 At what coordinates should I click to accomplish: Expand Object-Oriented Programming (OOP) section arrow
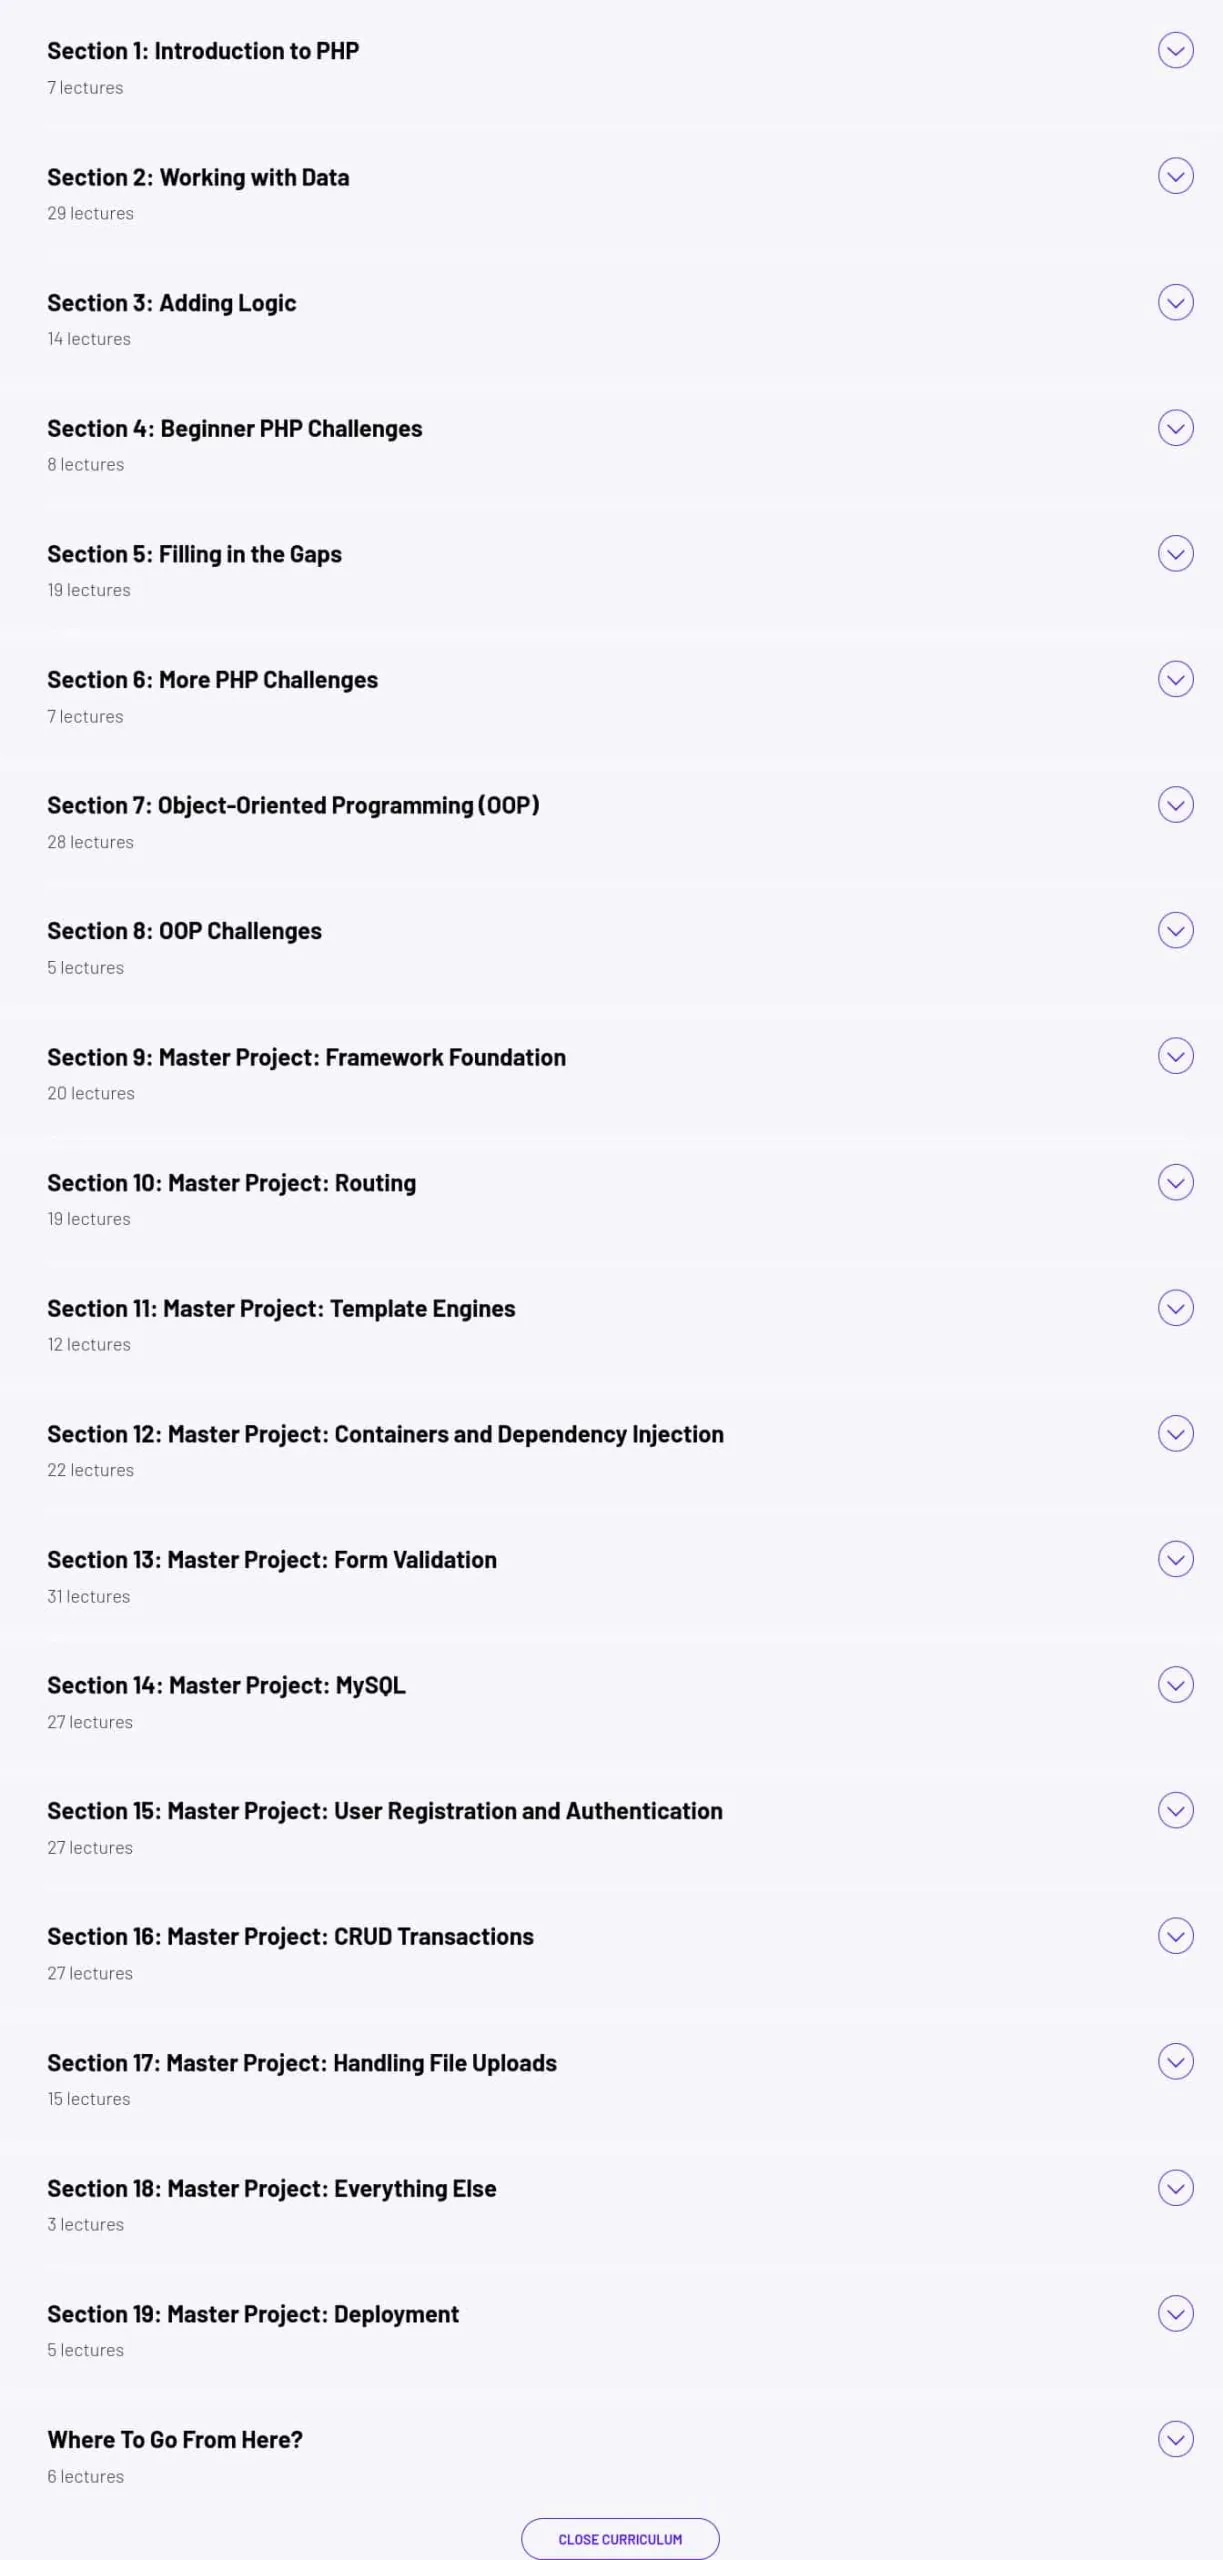pos(1175,805)
